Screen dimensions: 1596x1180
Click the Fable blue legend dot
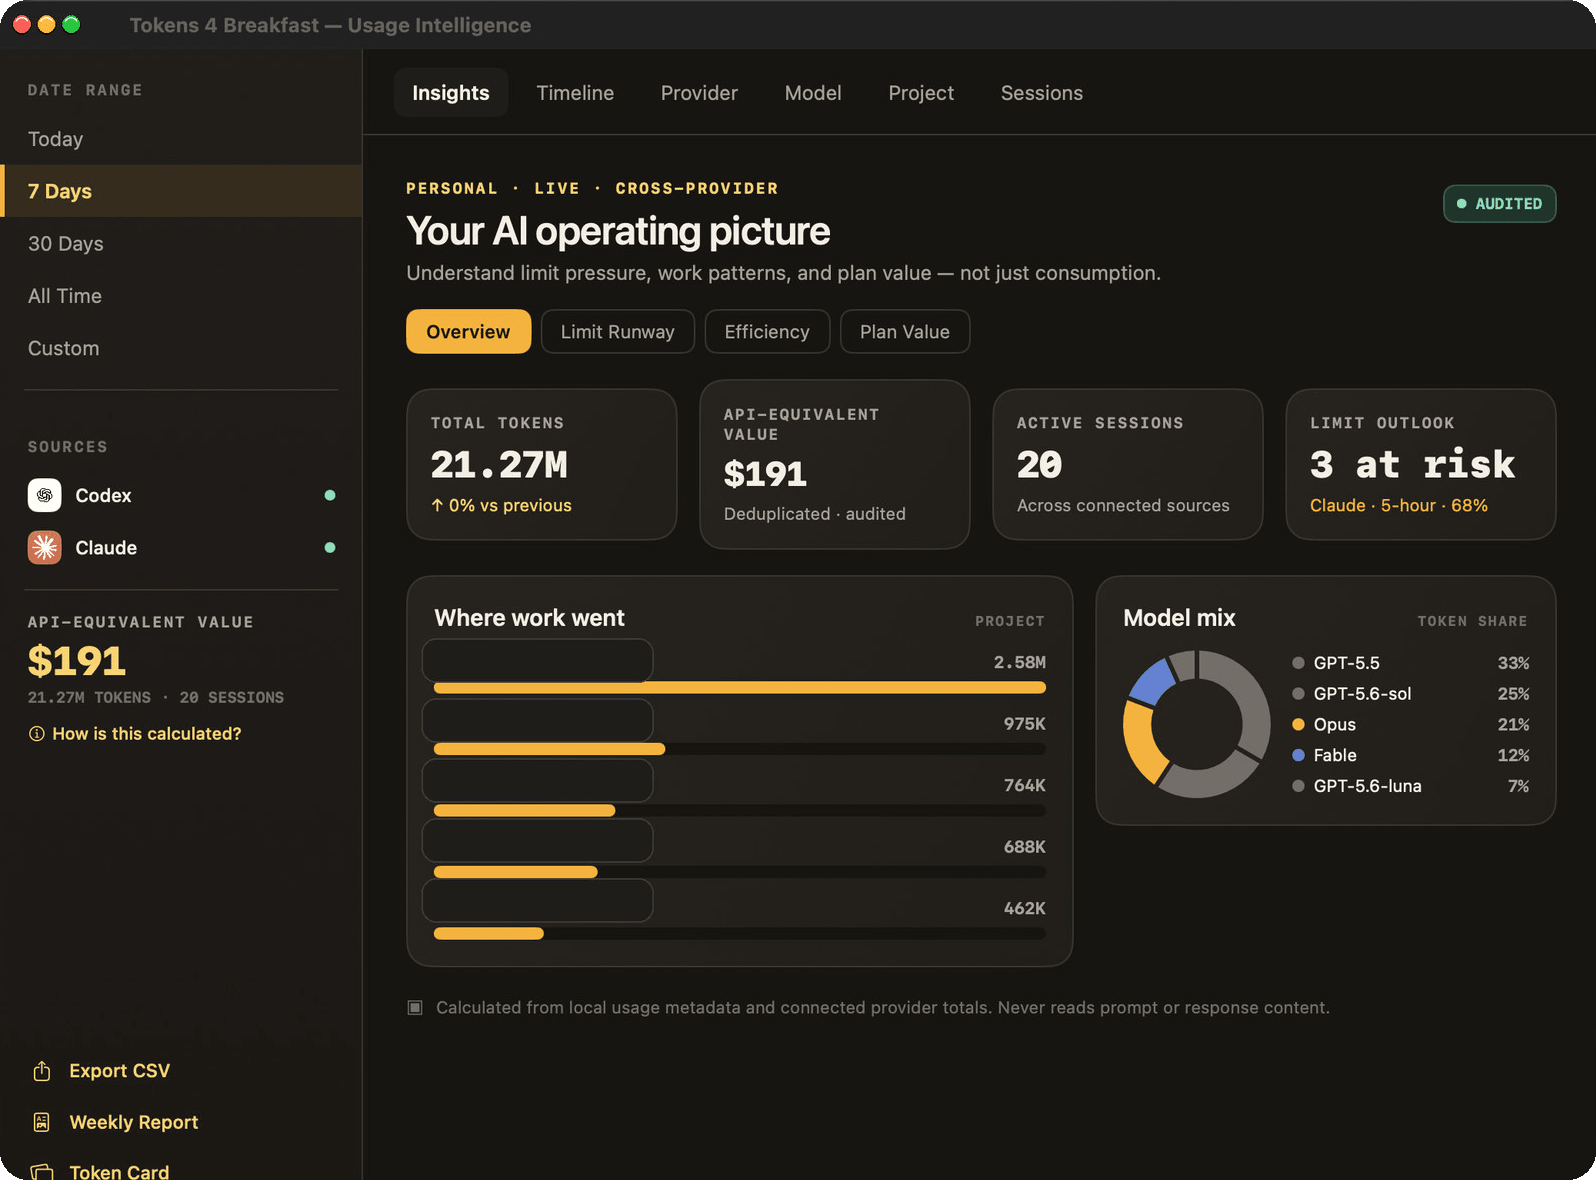(1298, 755)
